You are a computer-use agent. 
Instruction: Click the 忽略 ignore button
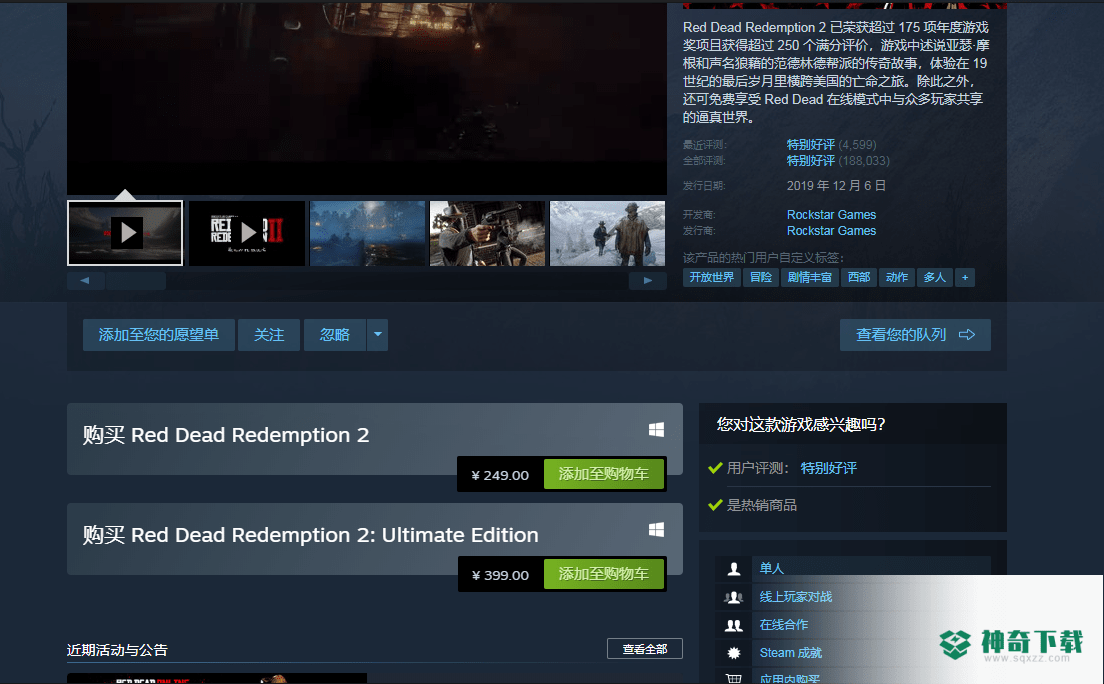point(334,335)
